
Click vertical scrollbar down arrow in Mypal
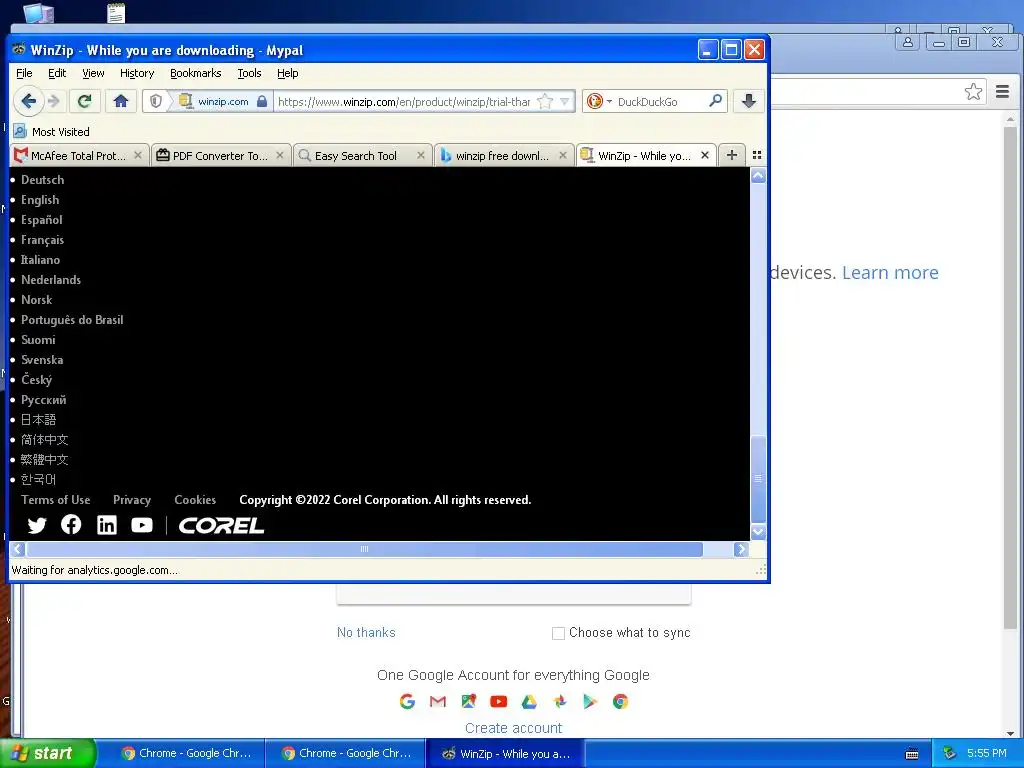758,532
